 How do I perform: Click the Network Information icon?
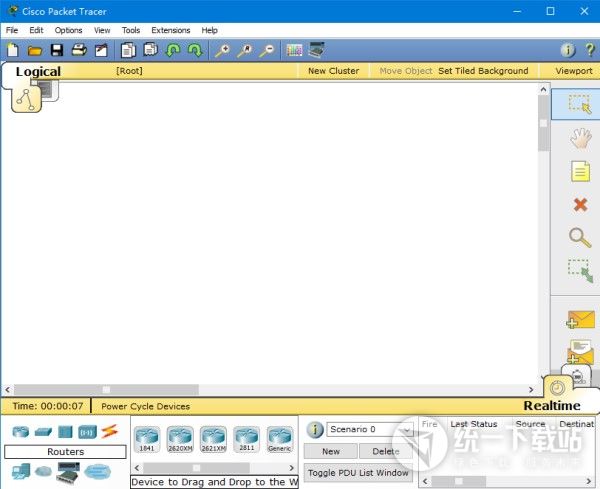[568, 50]
